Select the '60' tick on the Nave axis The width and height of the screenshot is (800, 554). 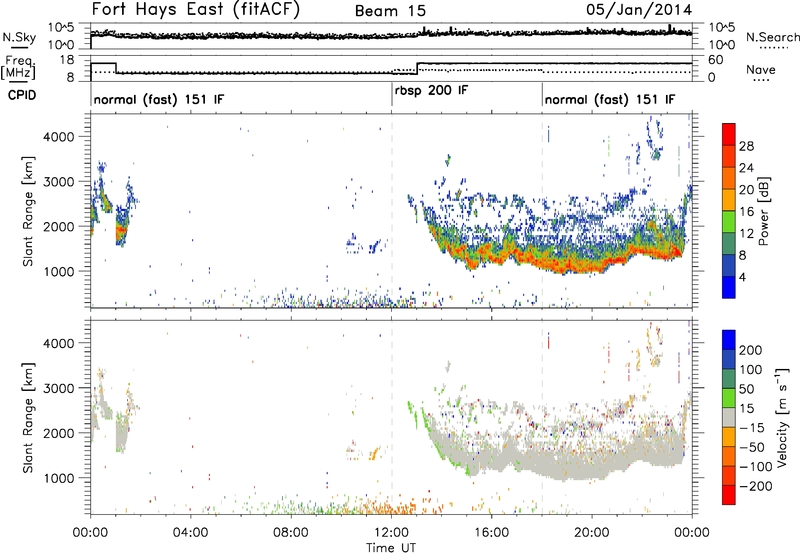tap(716, 60)
